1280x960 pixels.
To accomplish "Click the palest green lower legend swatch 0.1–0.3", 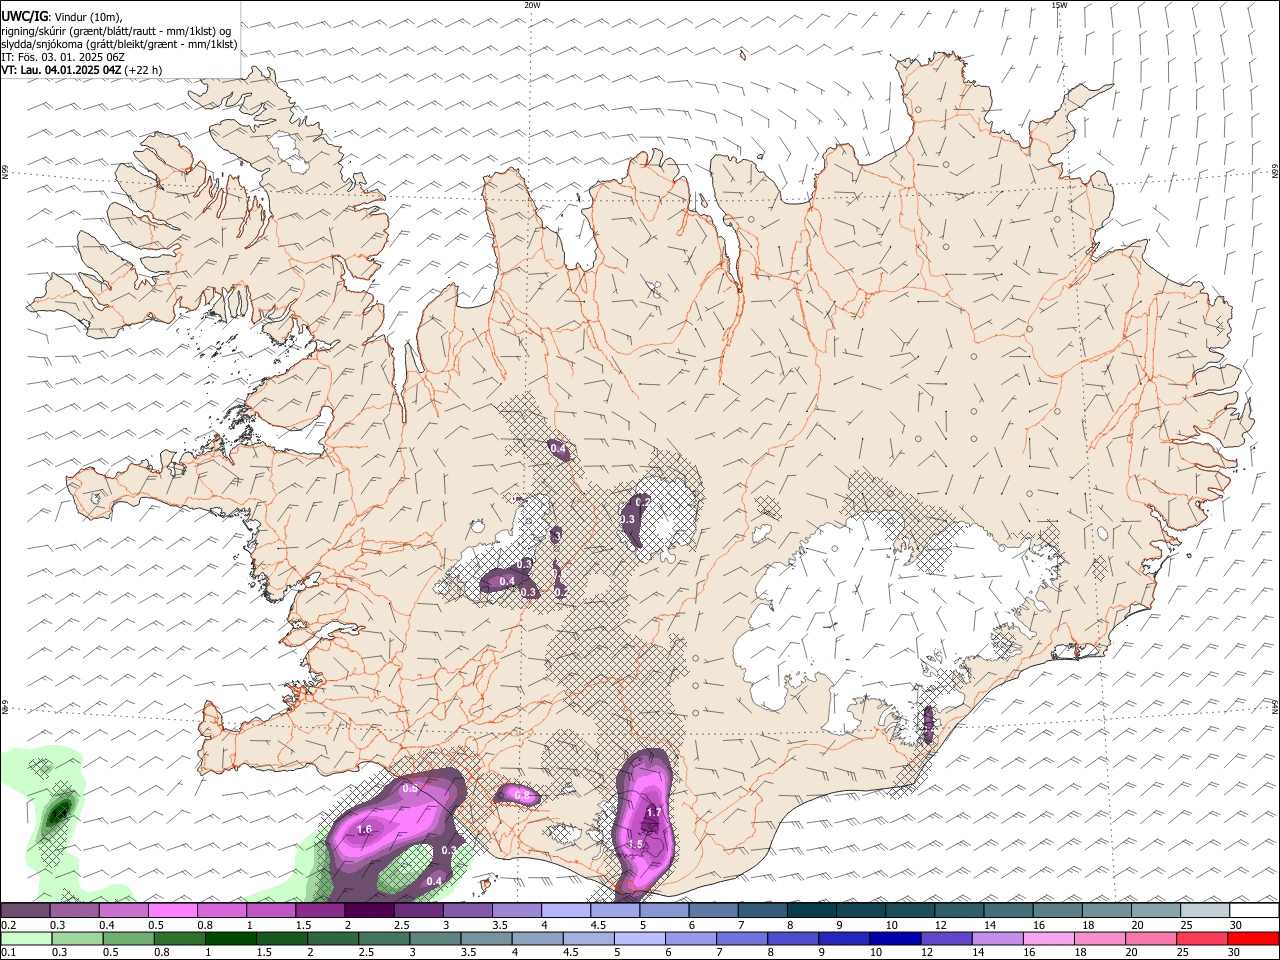I will point(26,939).
